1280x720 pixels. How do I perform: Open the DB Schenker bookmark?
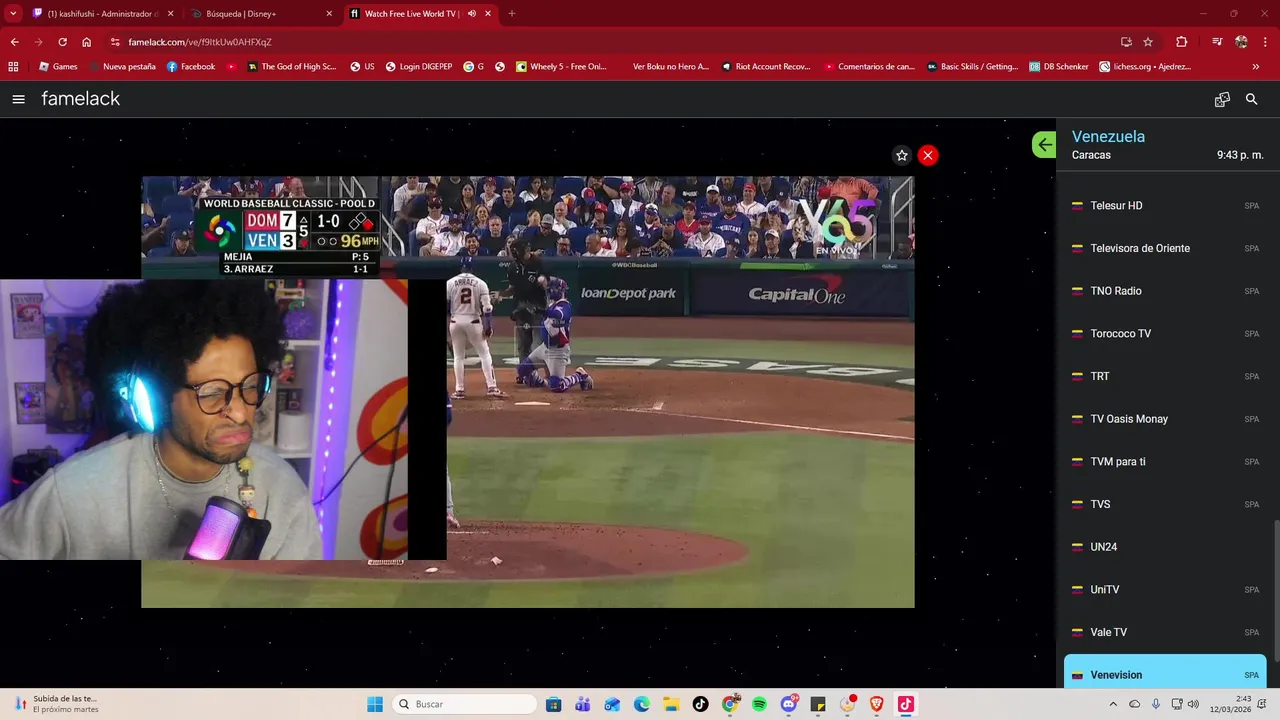[1059, 67]
